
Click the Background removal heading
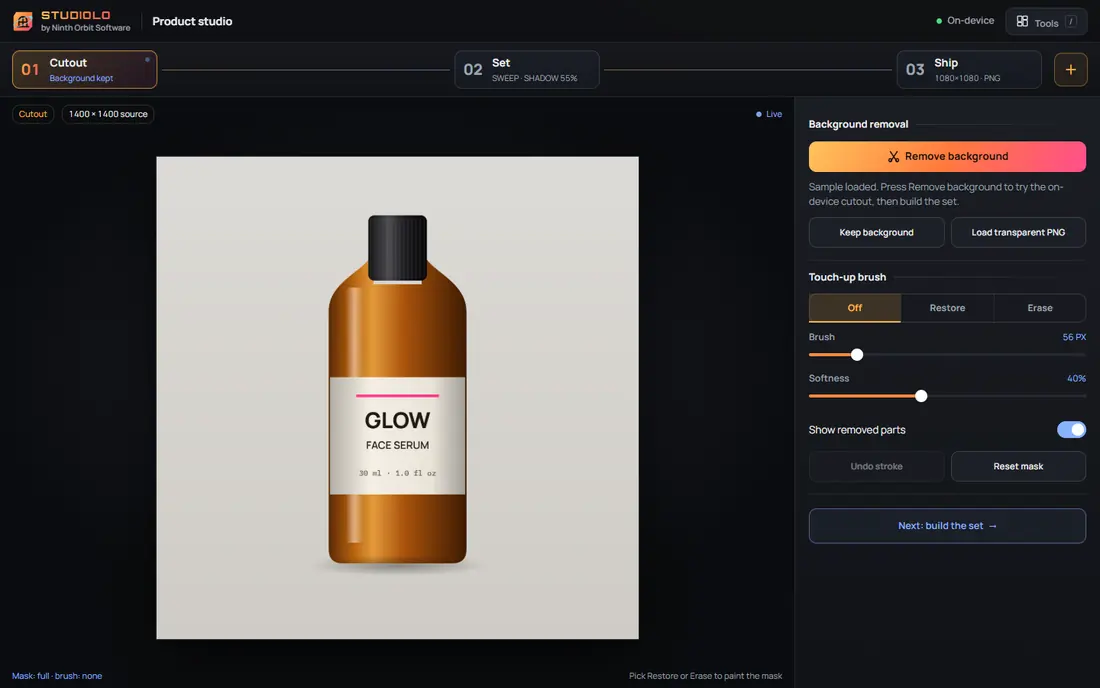(858, 124)
